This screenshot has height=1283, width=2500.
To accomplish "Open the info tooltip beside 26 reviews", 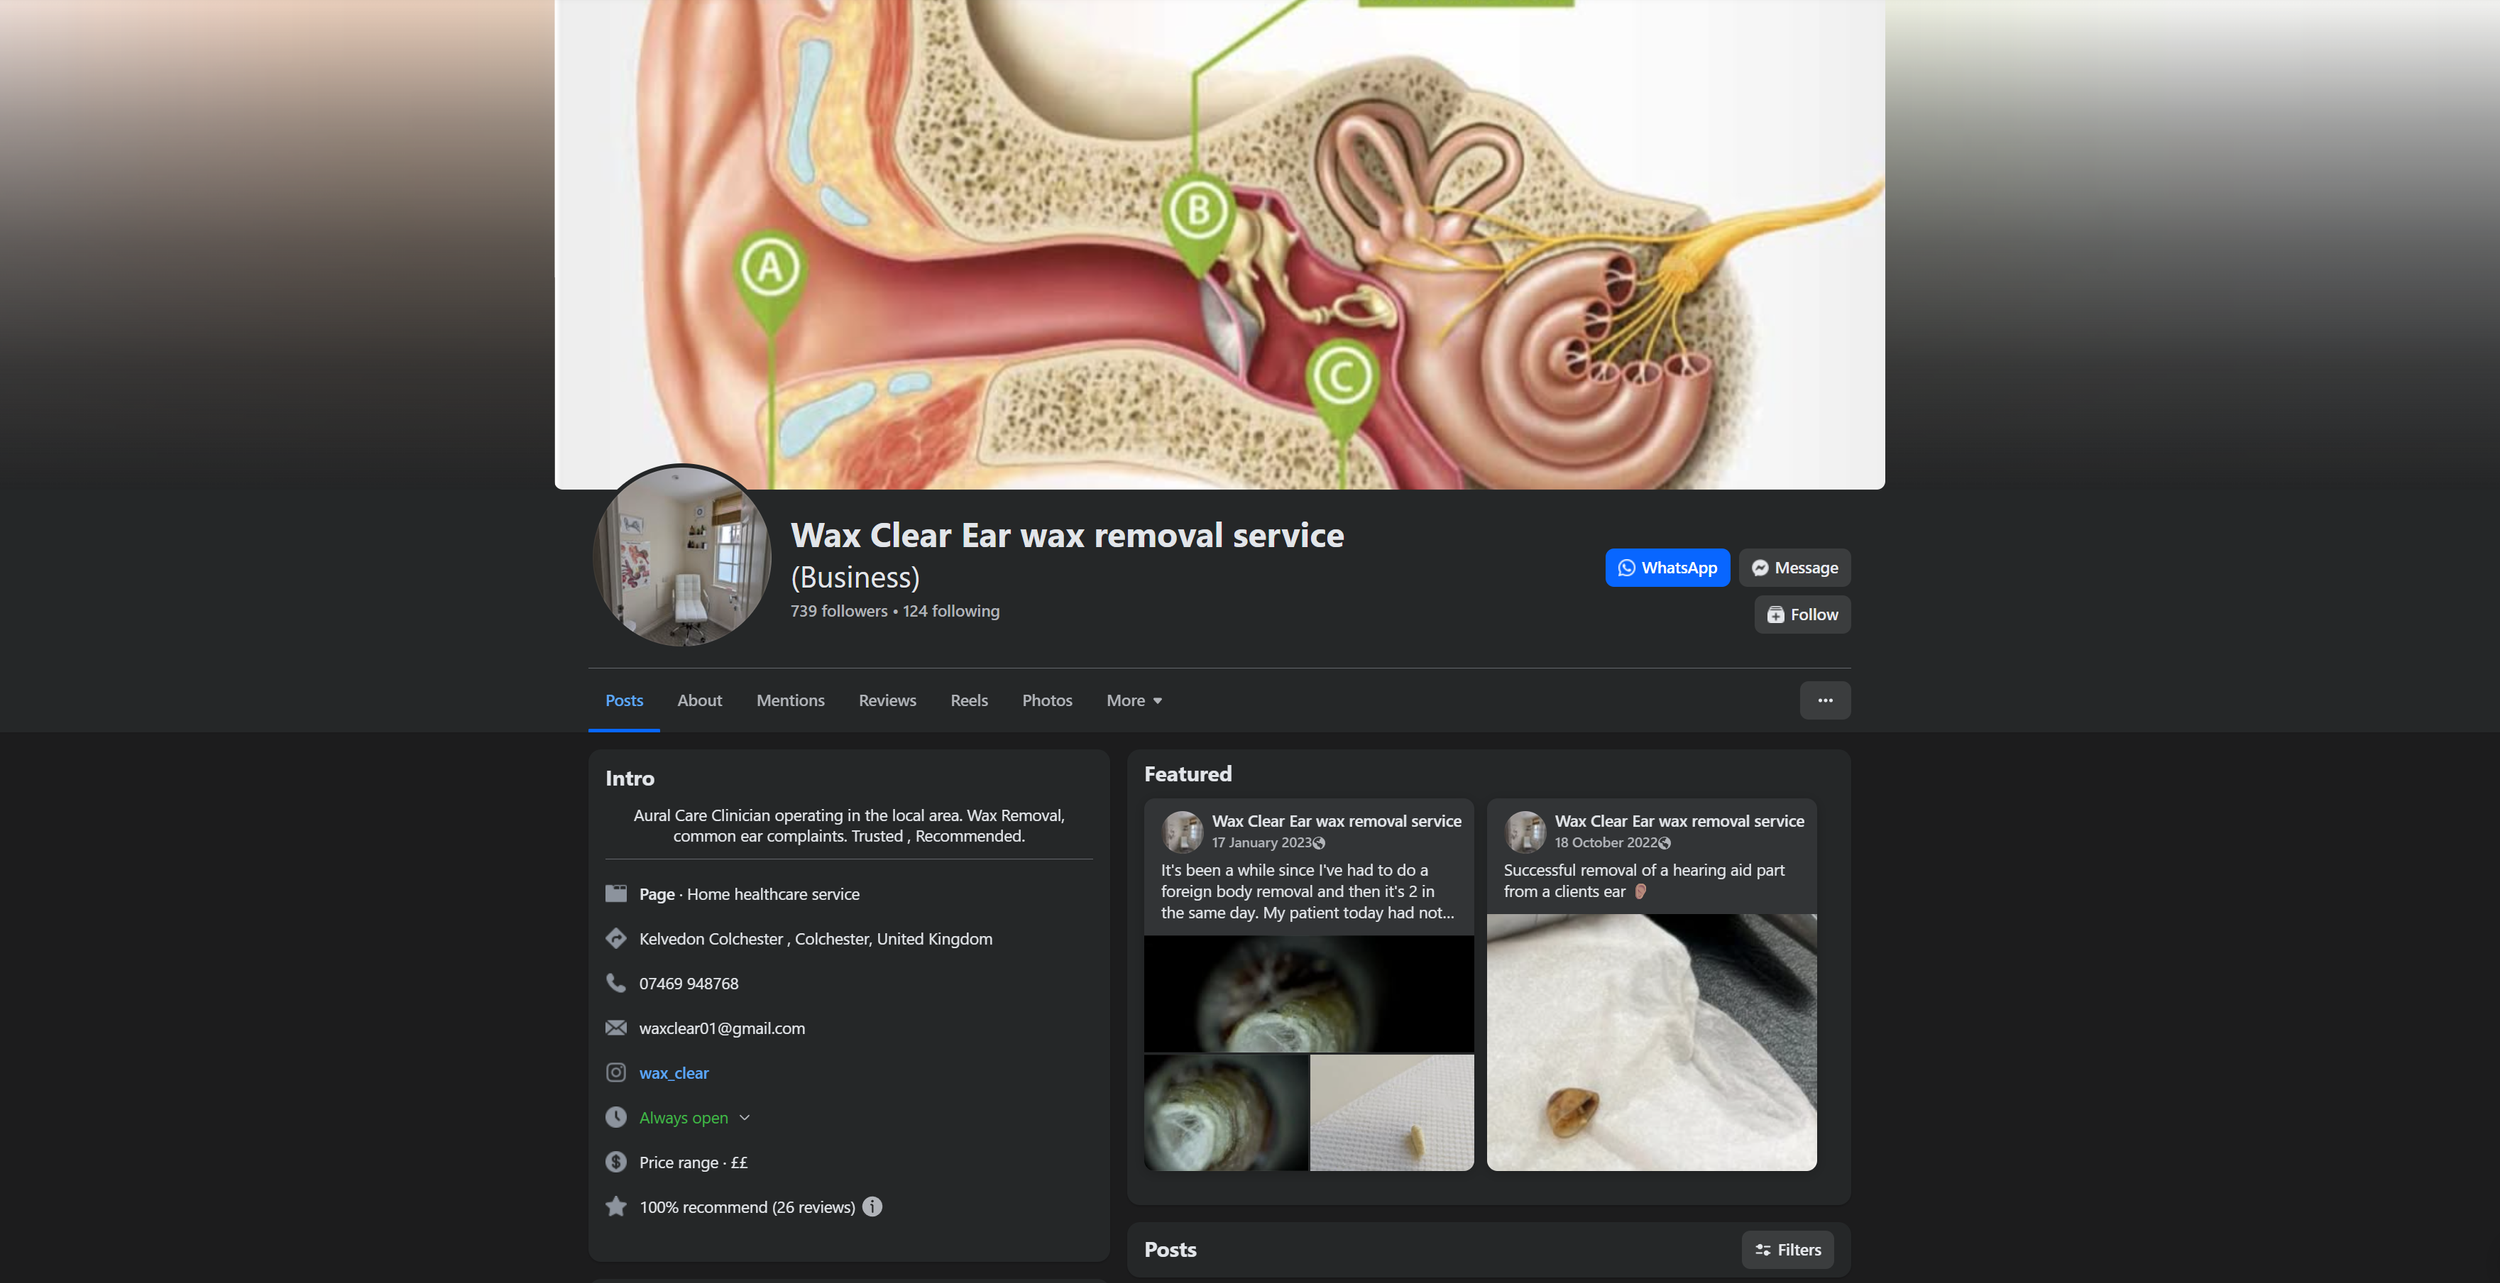I will (x=872, y=1207).
